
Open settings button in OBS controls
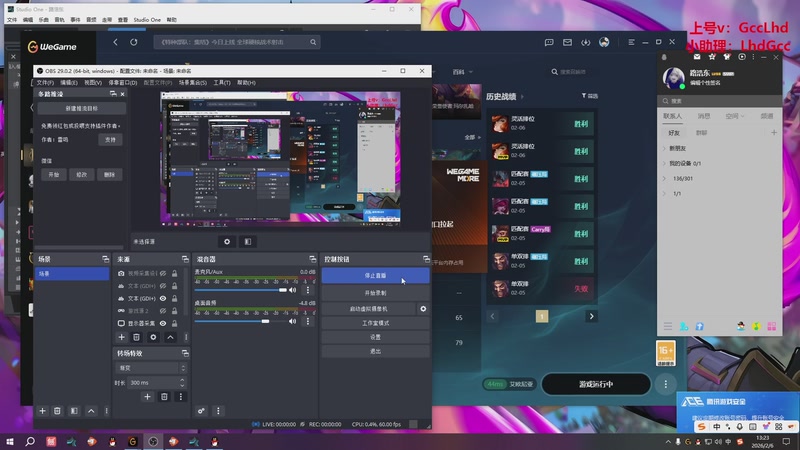[376, 337]
